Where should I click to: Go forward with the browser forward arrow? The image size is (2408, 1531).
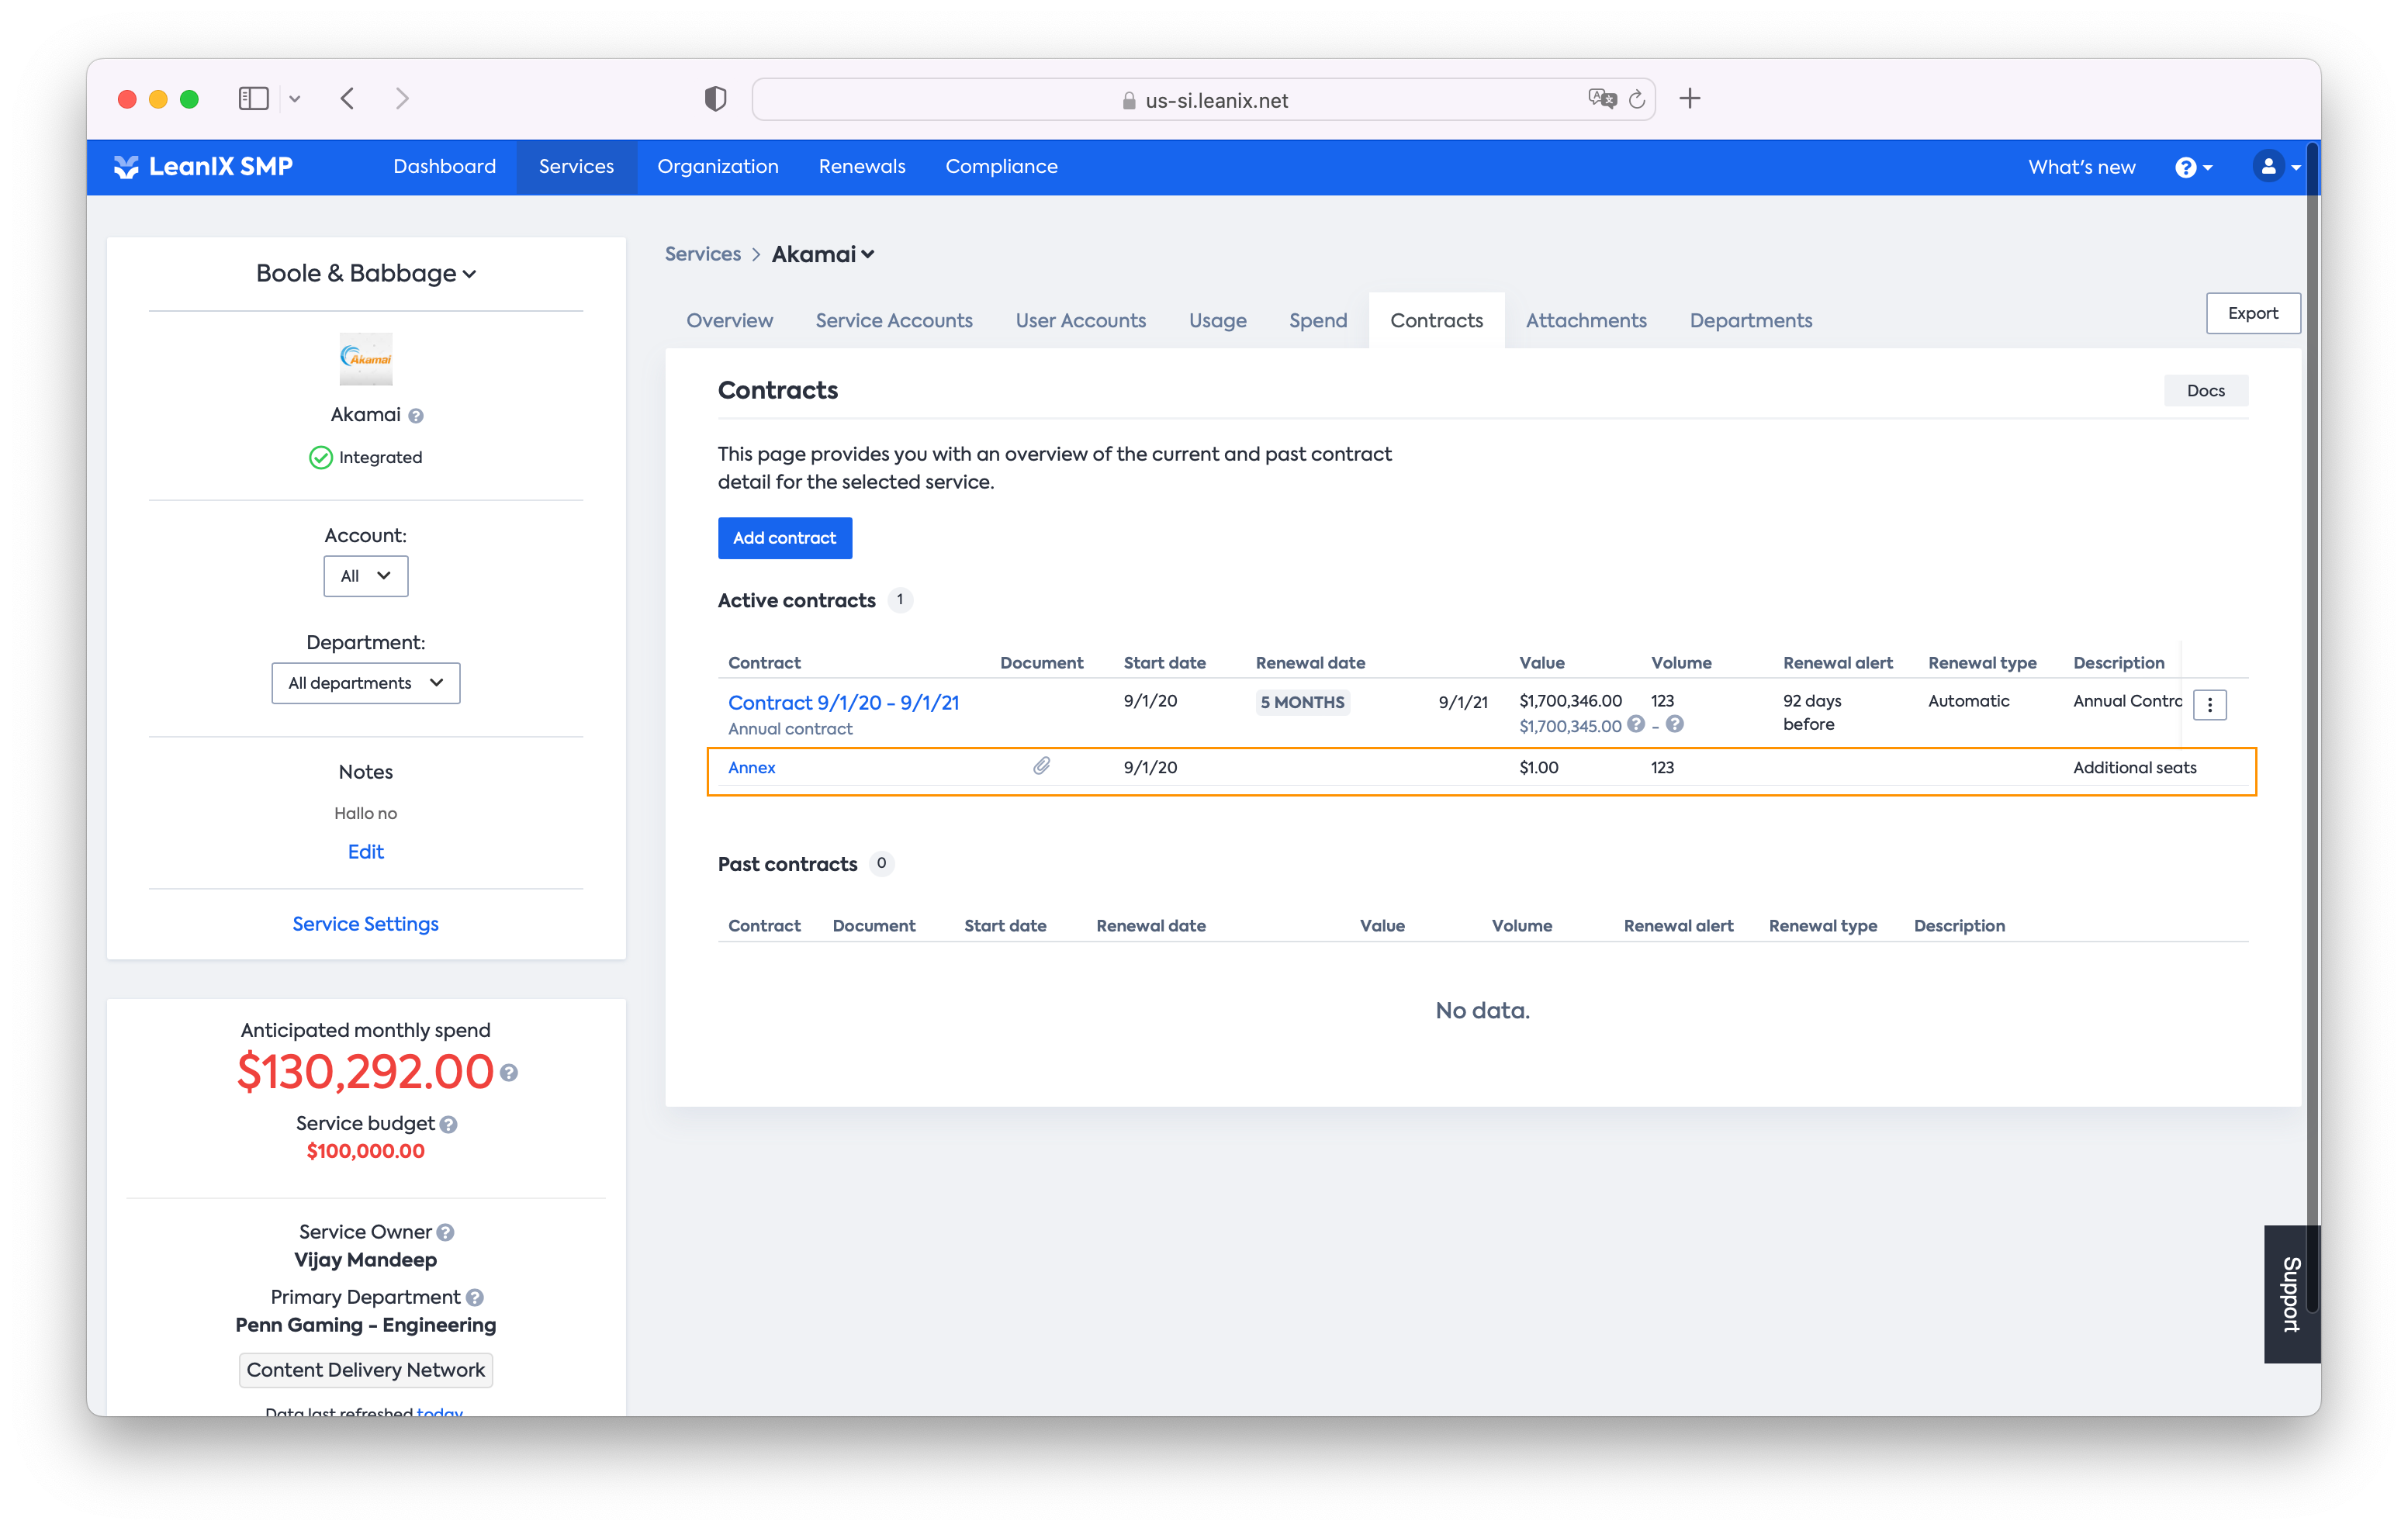(x=402, y=98)
